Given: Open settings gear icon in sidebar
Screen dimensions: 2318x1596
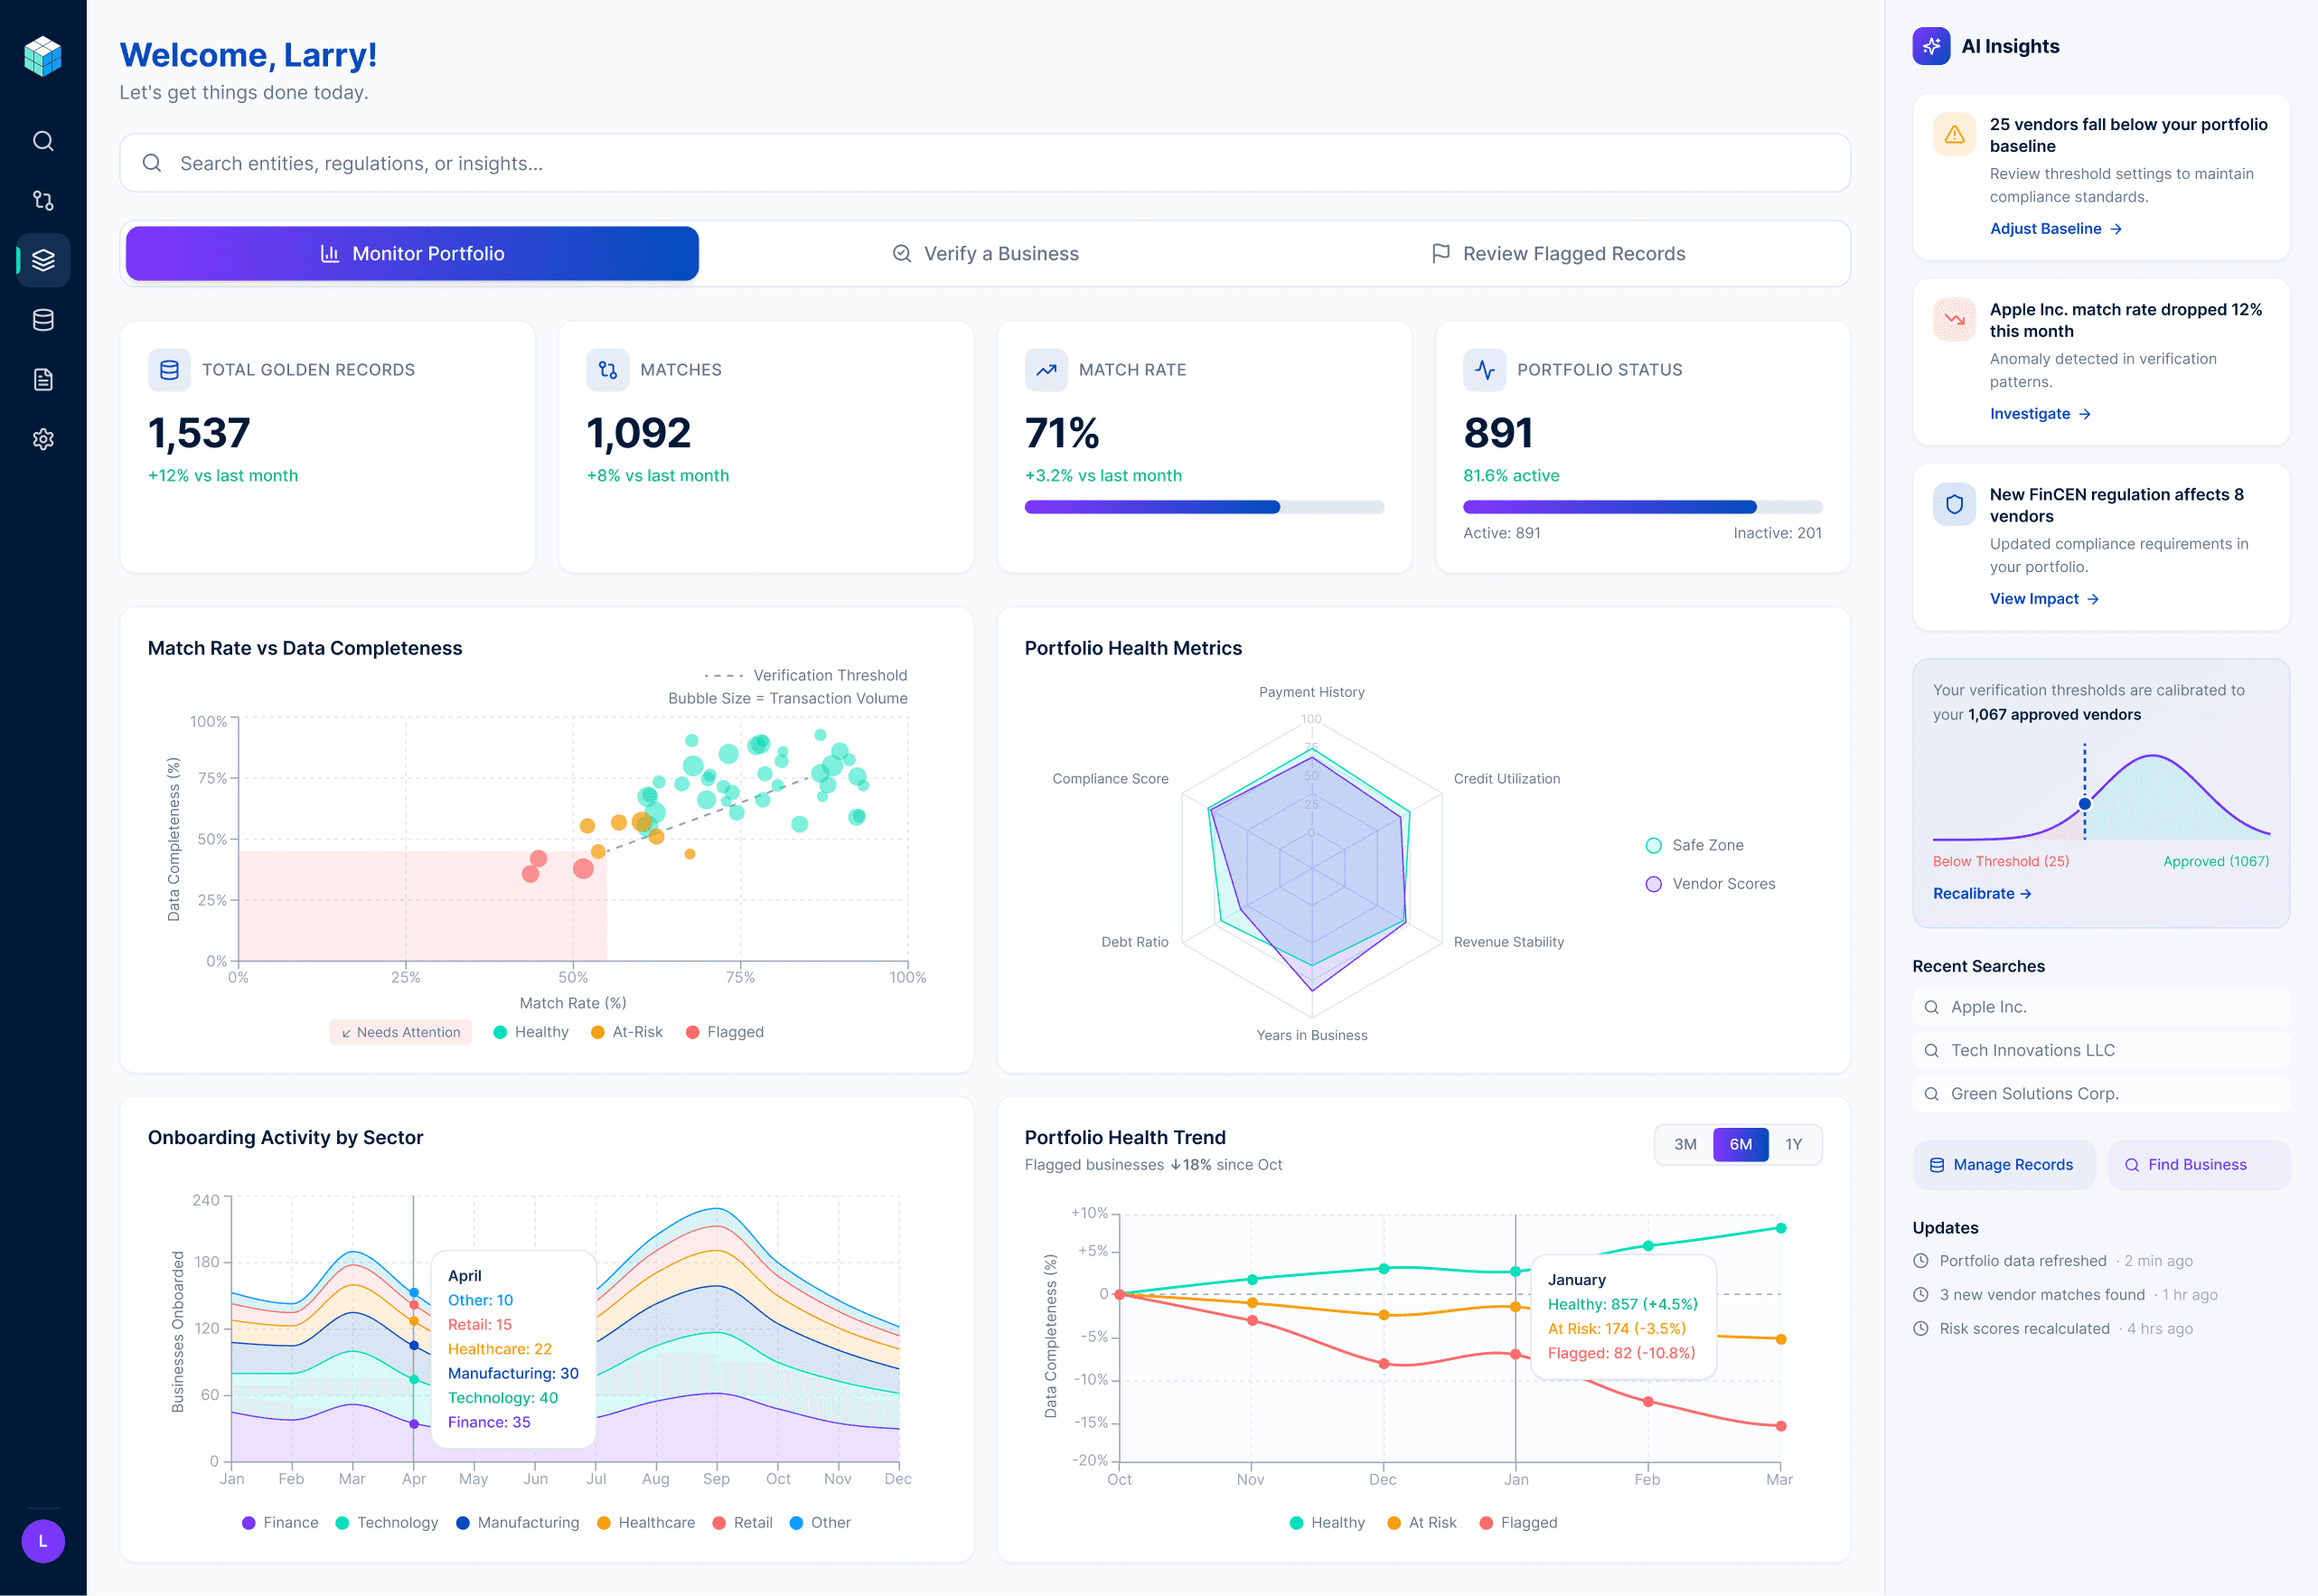Looking at the screenshot, I should (43, 439).
